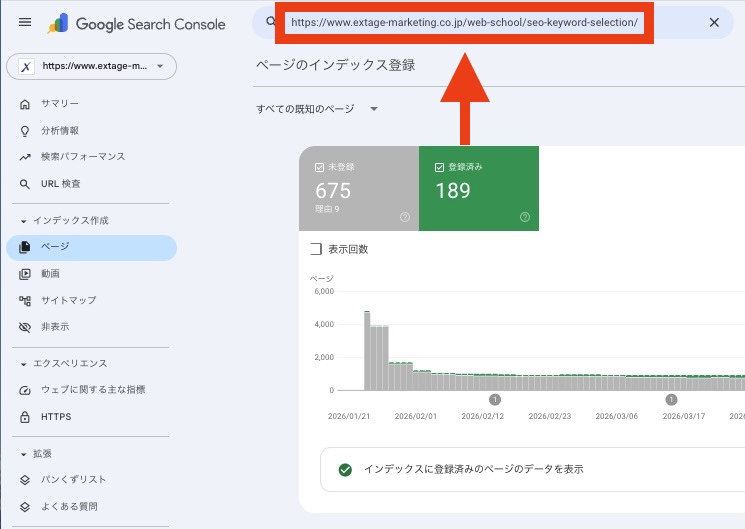The width and height of the screenshot is (745, 529).
Task: Click the 未登録 675 gray card
Action: coord(359,189)
